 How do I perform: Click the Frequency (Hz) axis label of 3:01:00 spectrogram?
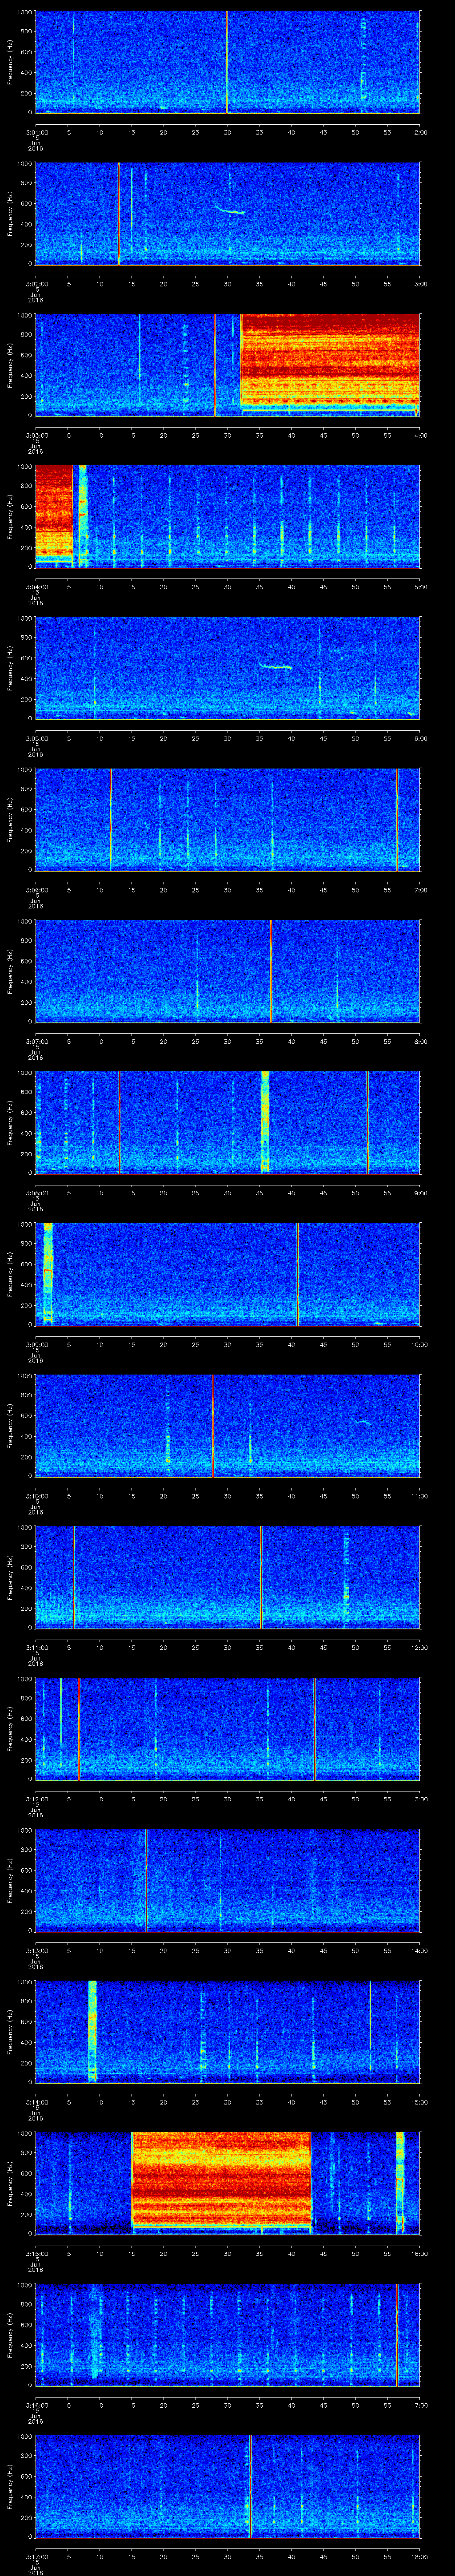(x=10, y=62)
